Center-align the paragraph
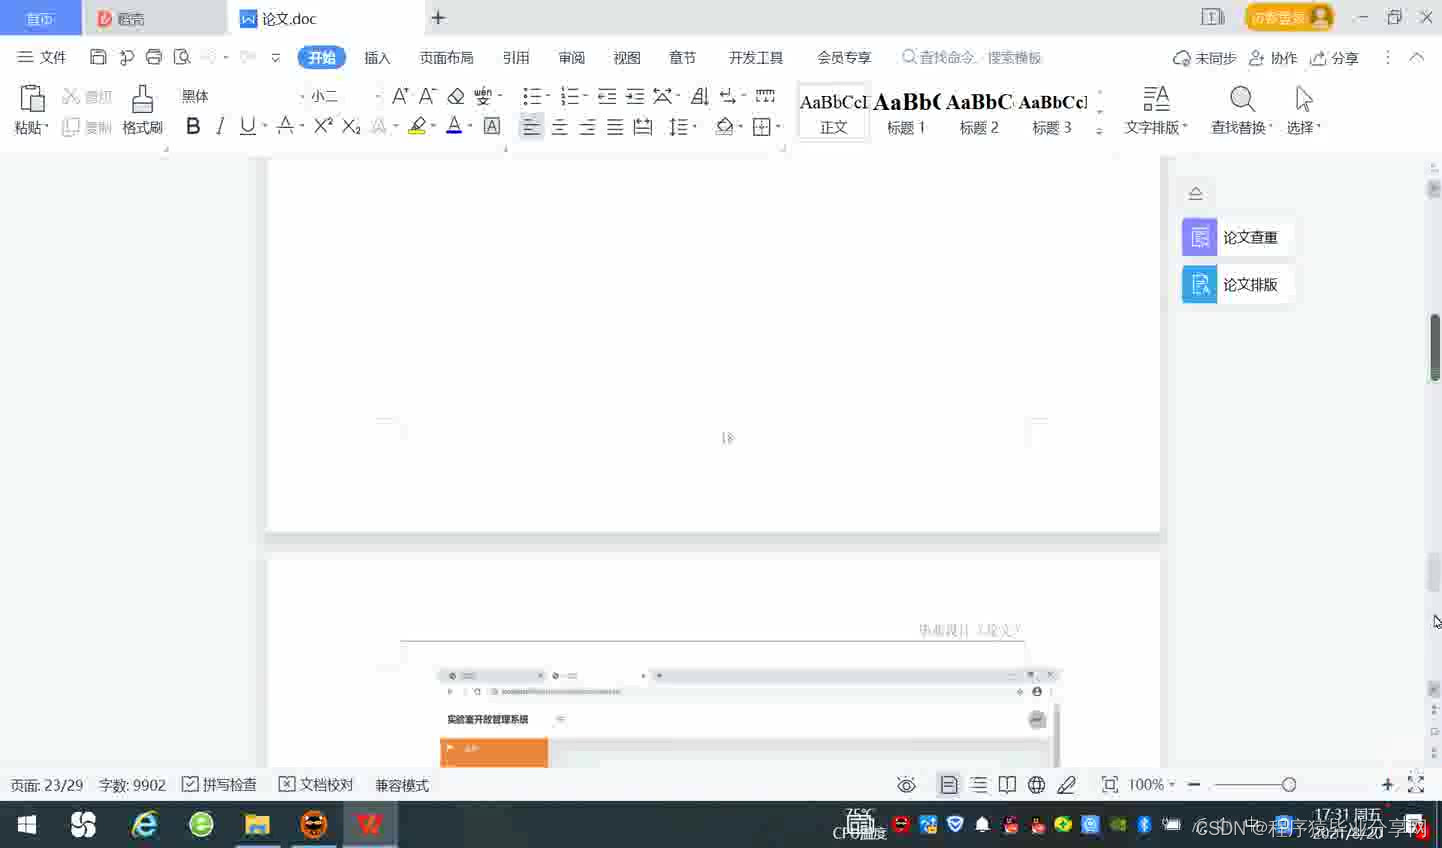 click(559, 127)
